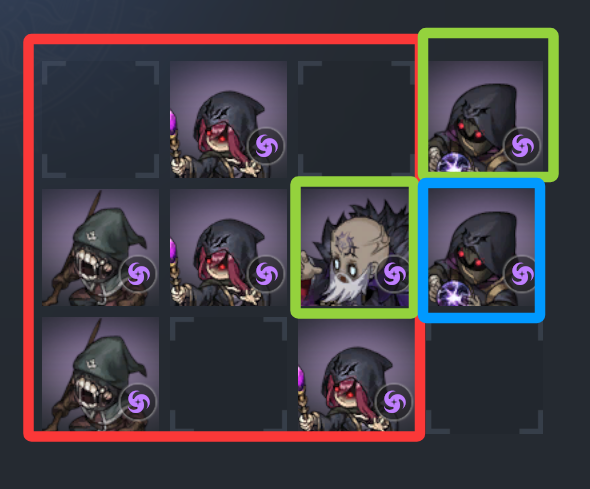Viewport: 590px width, 489px height.
Task: Pick the red-haired staff mage in top row
Action: 228,119
